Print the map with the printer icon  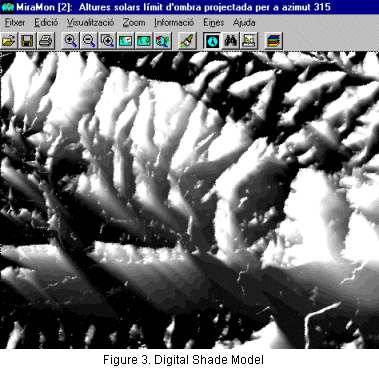[45, 41]
